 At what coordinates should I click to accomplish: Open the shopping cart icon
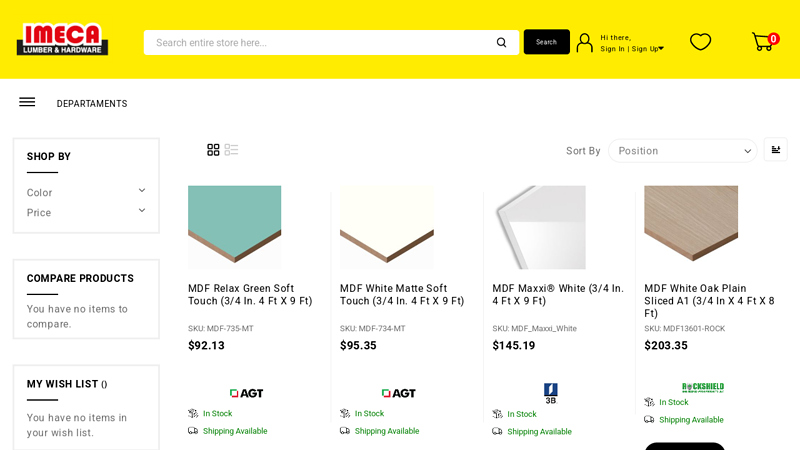(x=763, y=42)
